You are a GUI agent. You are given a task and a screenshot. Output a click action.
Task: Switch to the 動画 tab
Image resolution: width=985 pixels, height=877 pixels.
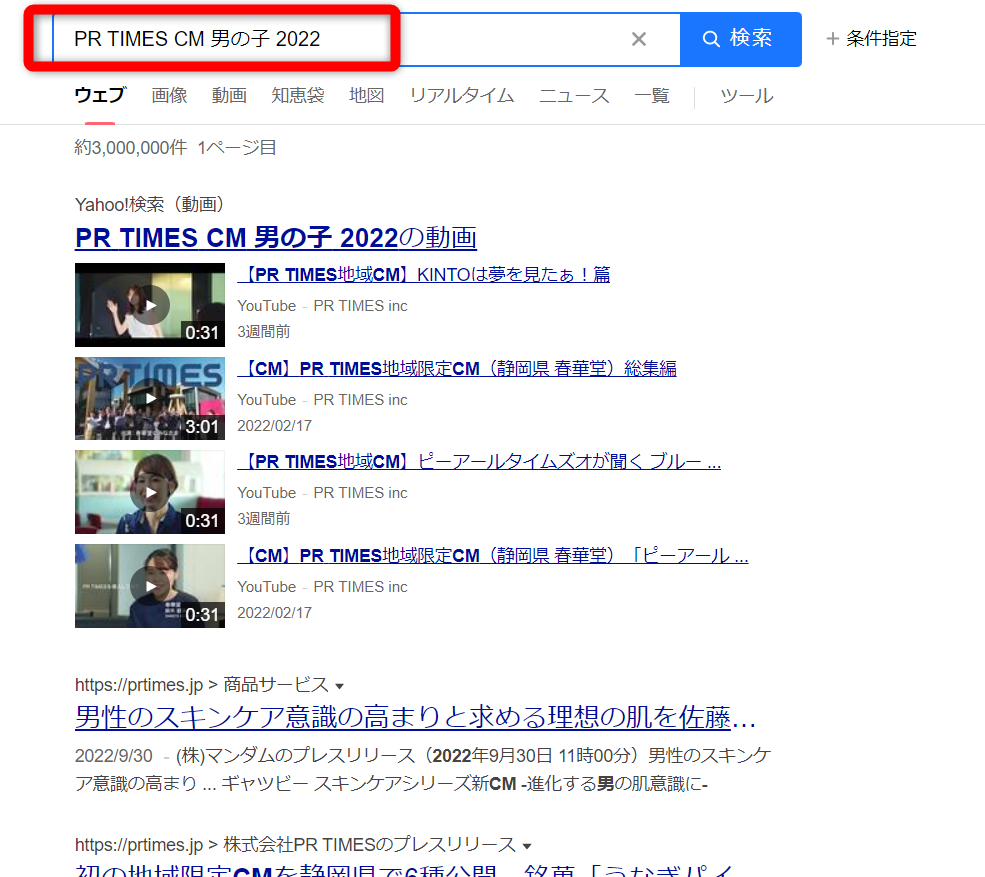[229, 95]
